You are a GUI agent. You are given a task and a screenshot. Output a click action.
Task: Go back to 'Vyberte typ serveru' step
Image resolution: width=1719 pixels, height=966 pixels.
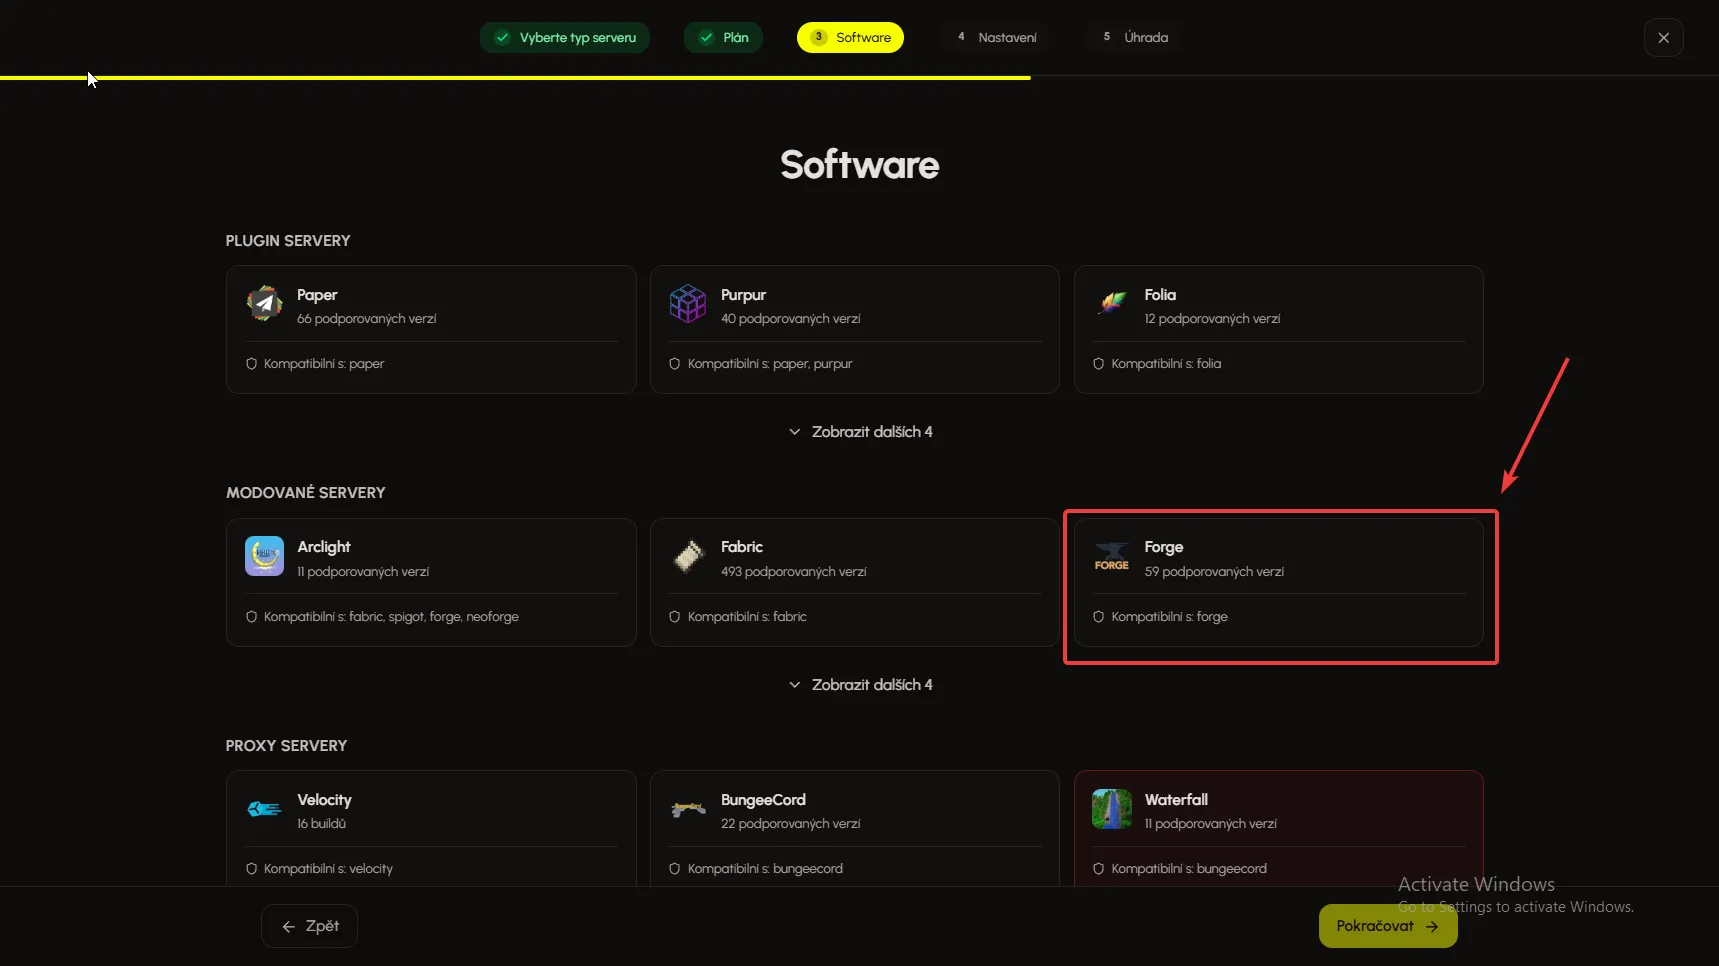coord(565,37)
